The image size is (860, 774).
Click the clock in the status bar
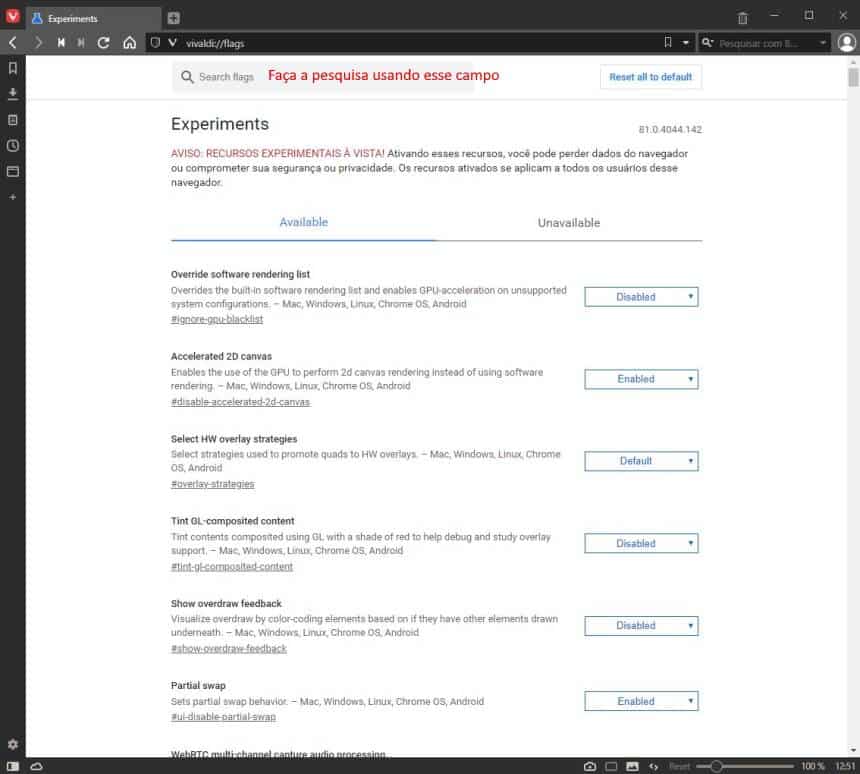(x=845, y=766)
